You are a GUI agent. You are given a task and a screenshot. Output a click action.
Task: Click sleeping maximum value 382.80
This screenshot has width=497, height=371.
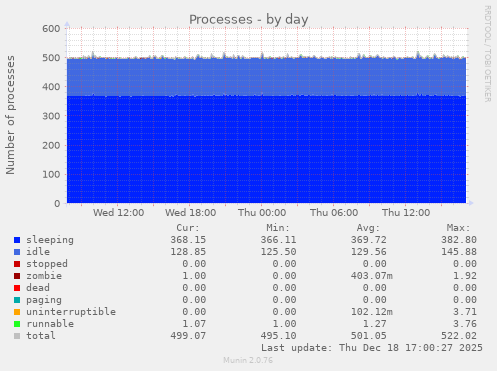[459, 240]
